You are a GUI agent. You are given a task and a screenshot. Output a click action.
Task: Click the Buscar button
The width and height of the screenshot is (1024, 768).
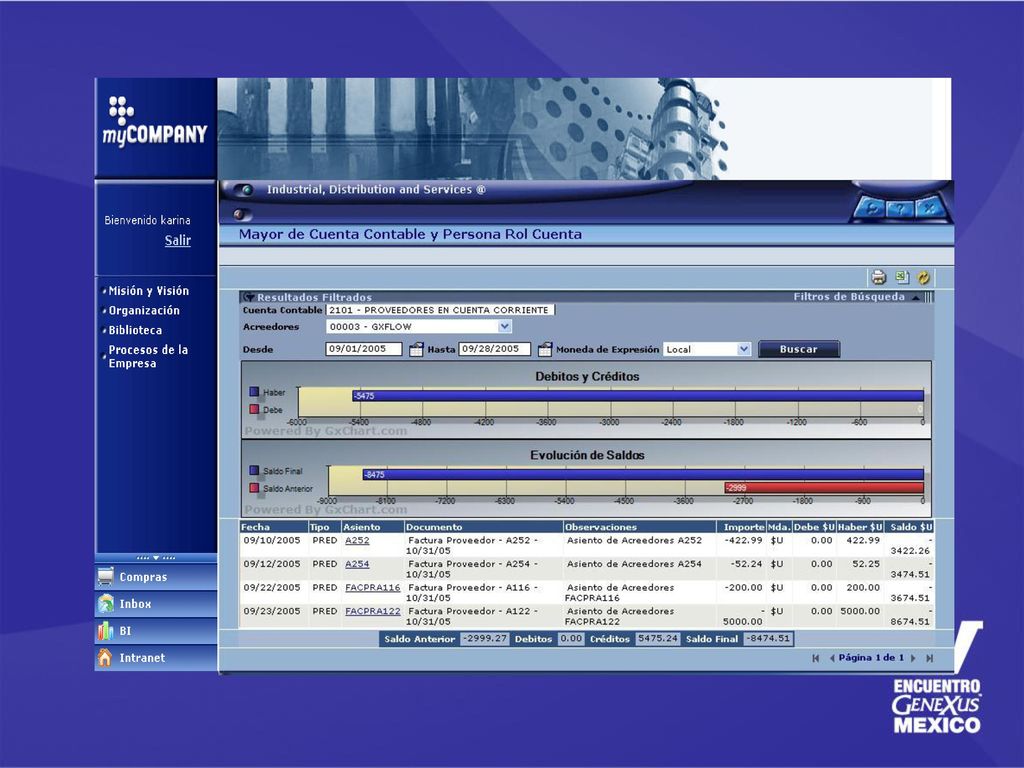click(799, 349)
